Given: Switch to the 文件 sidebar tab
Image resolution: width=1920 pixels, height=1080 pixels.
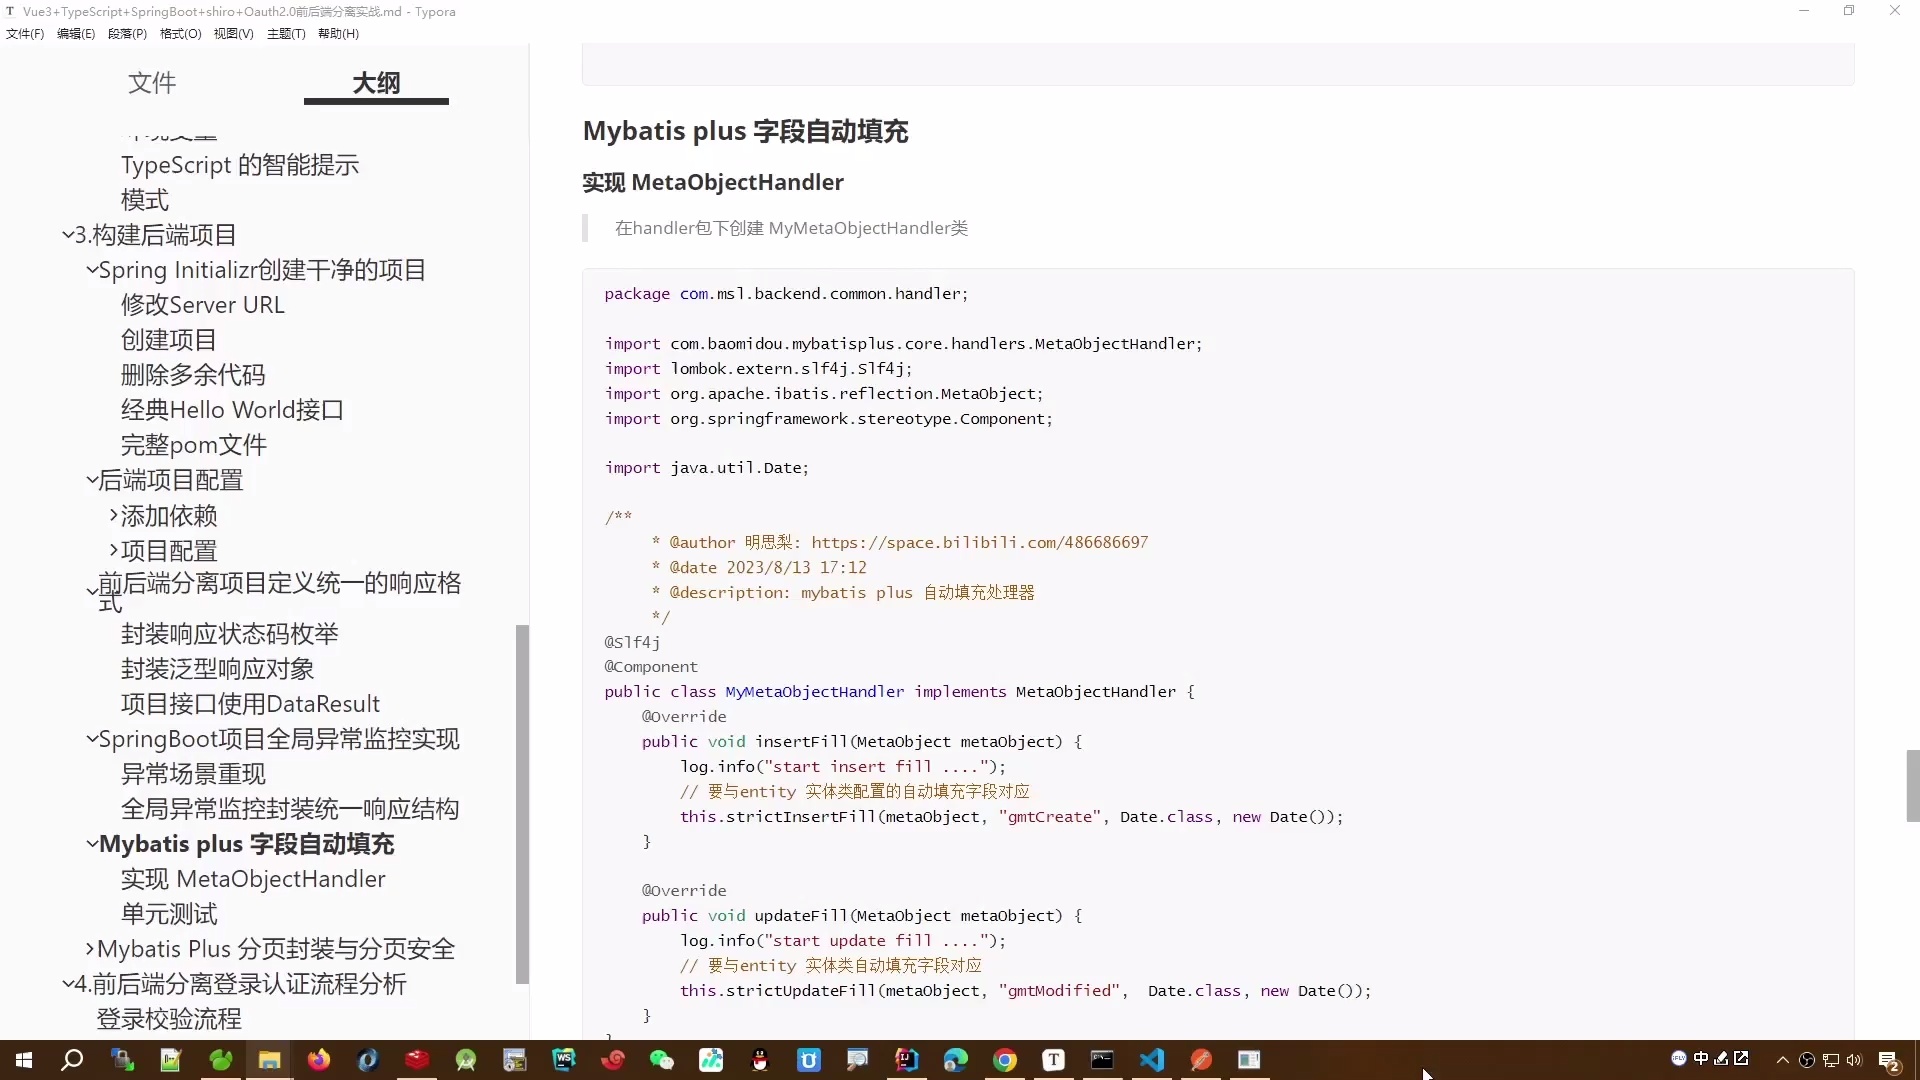Looking at the screenshot, I should tap(152, 84).
